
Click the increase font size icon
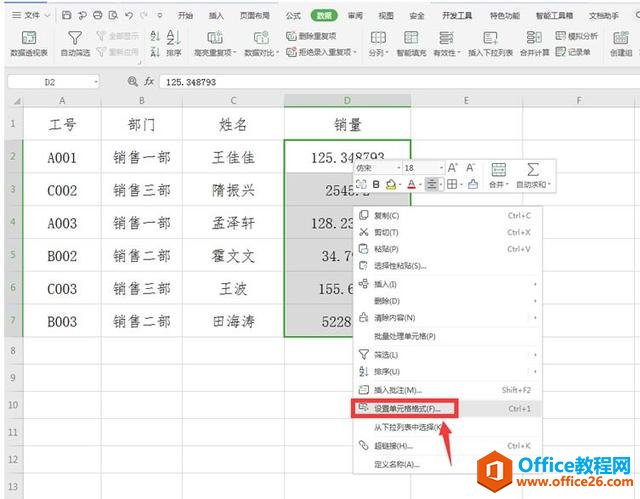point(452,168)
